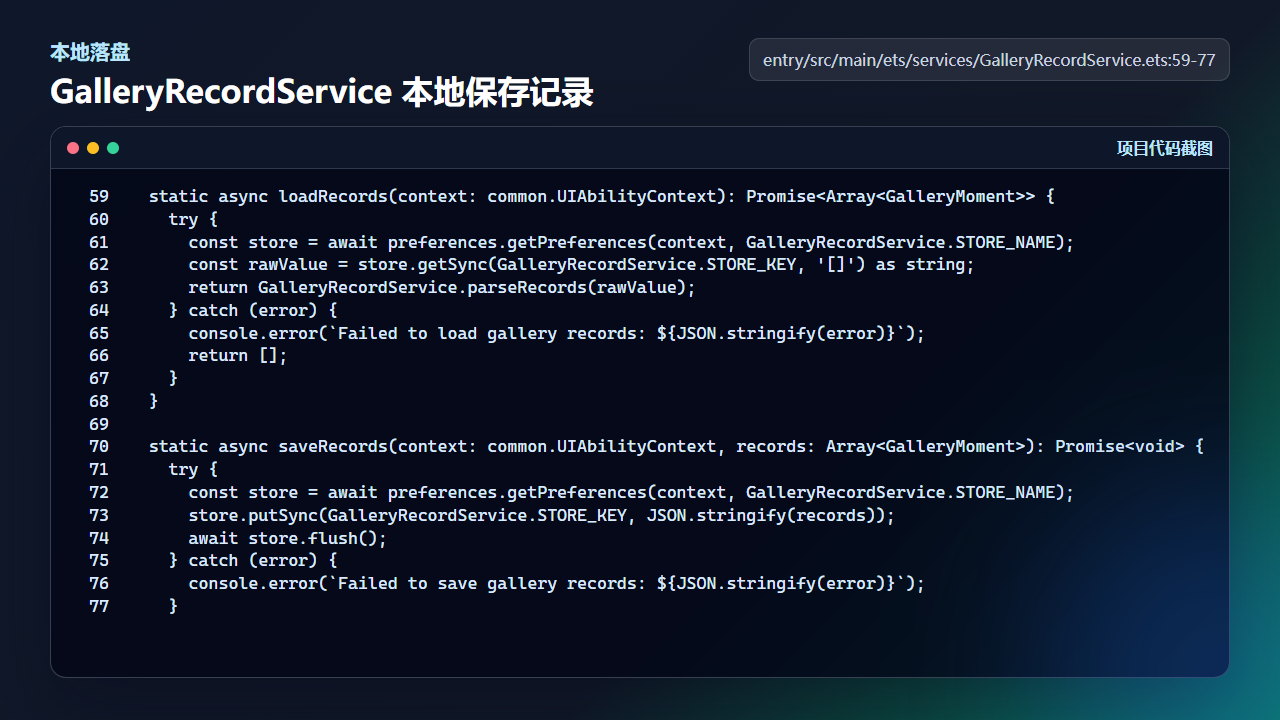Click line number 71
This screenshot has height=720, width=1280.
click(99, 469)
